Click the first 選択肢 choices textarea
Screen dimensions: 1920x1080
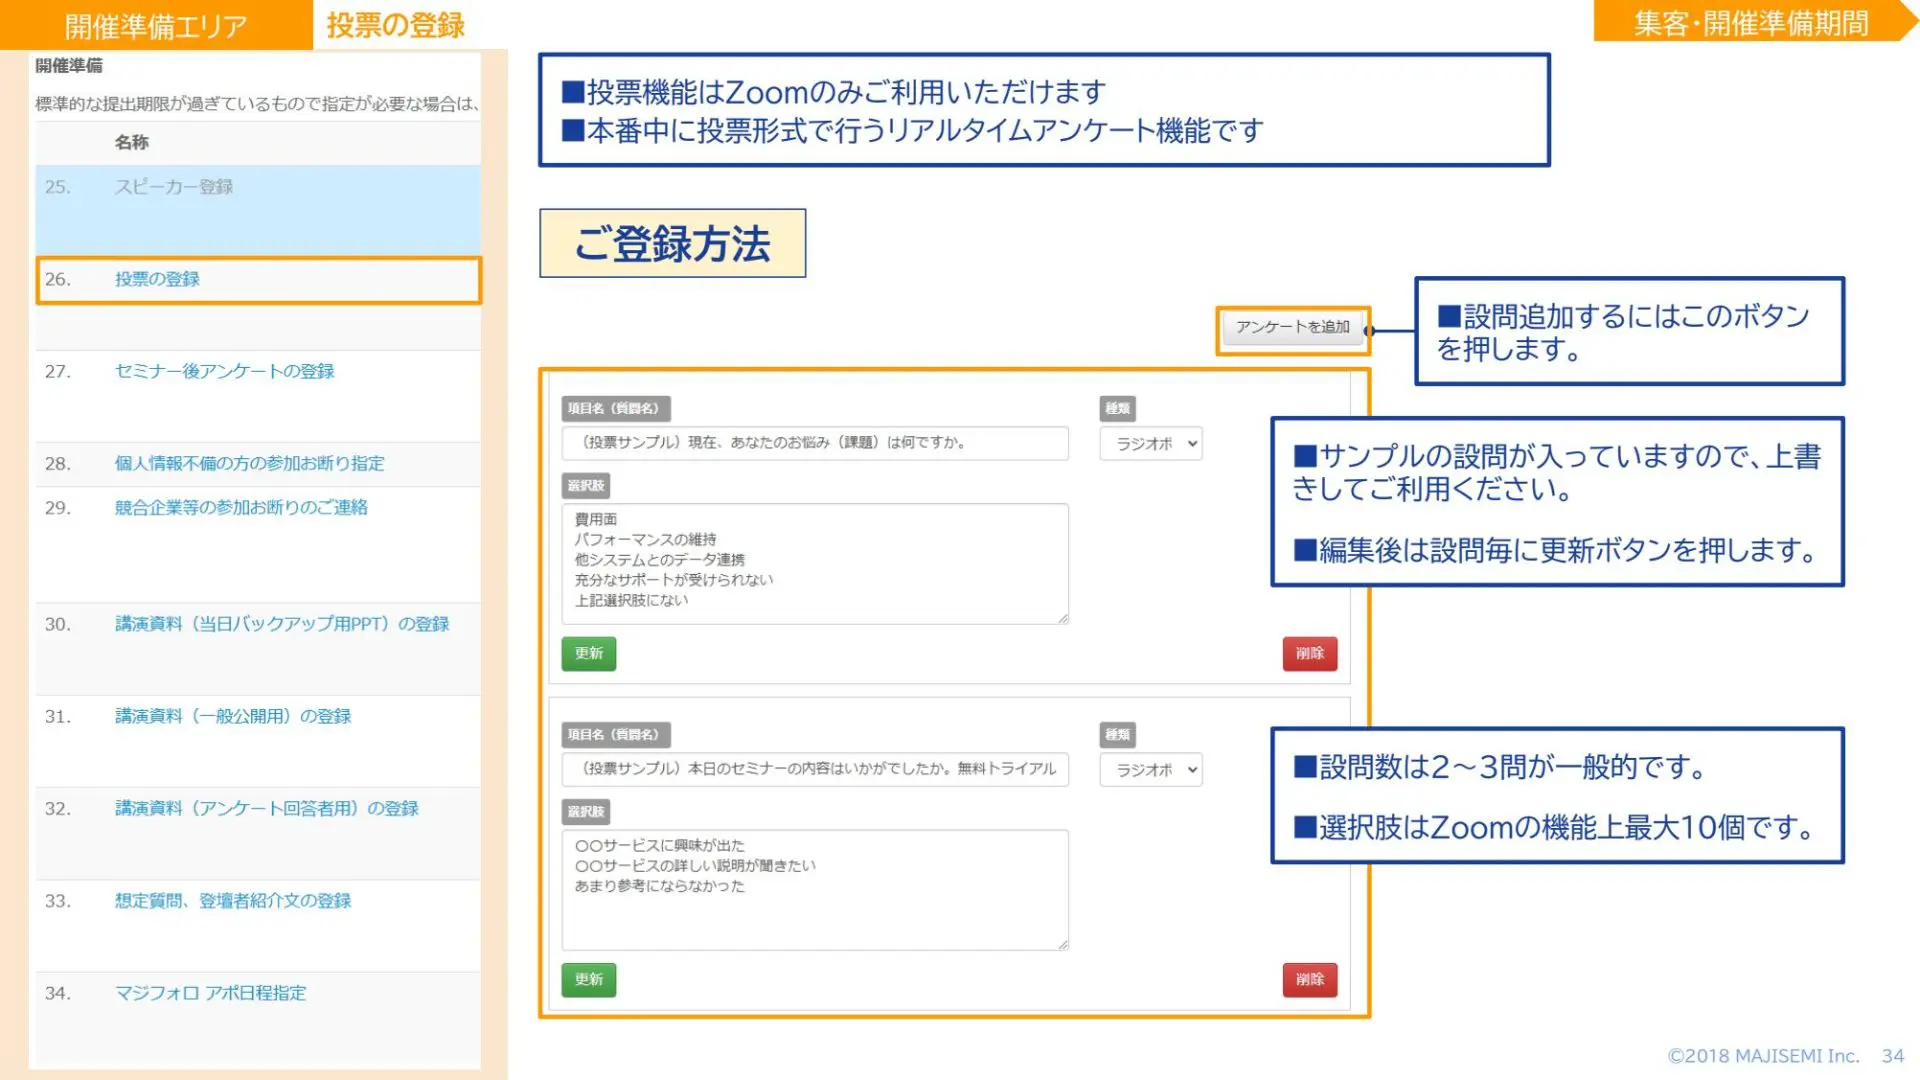point(815,564)
